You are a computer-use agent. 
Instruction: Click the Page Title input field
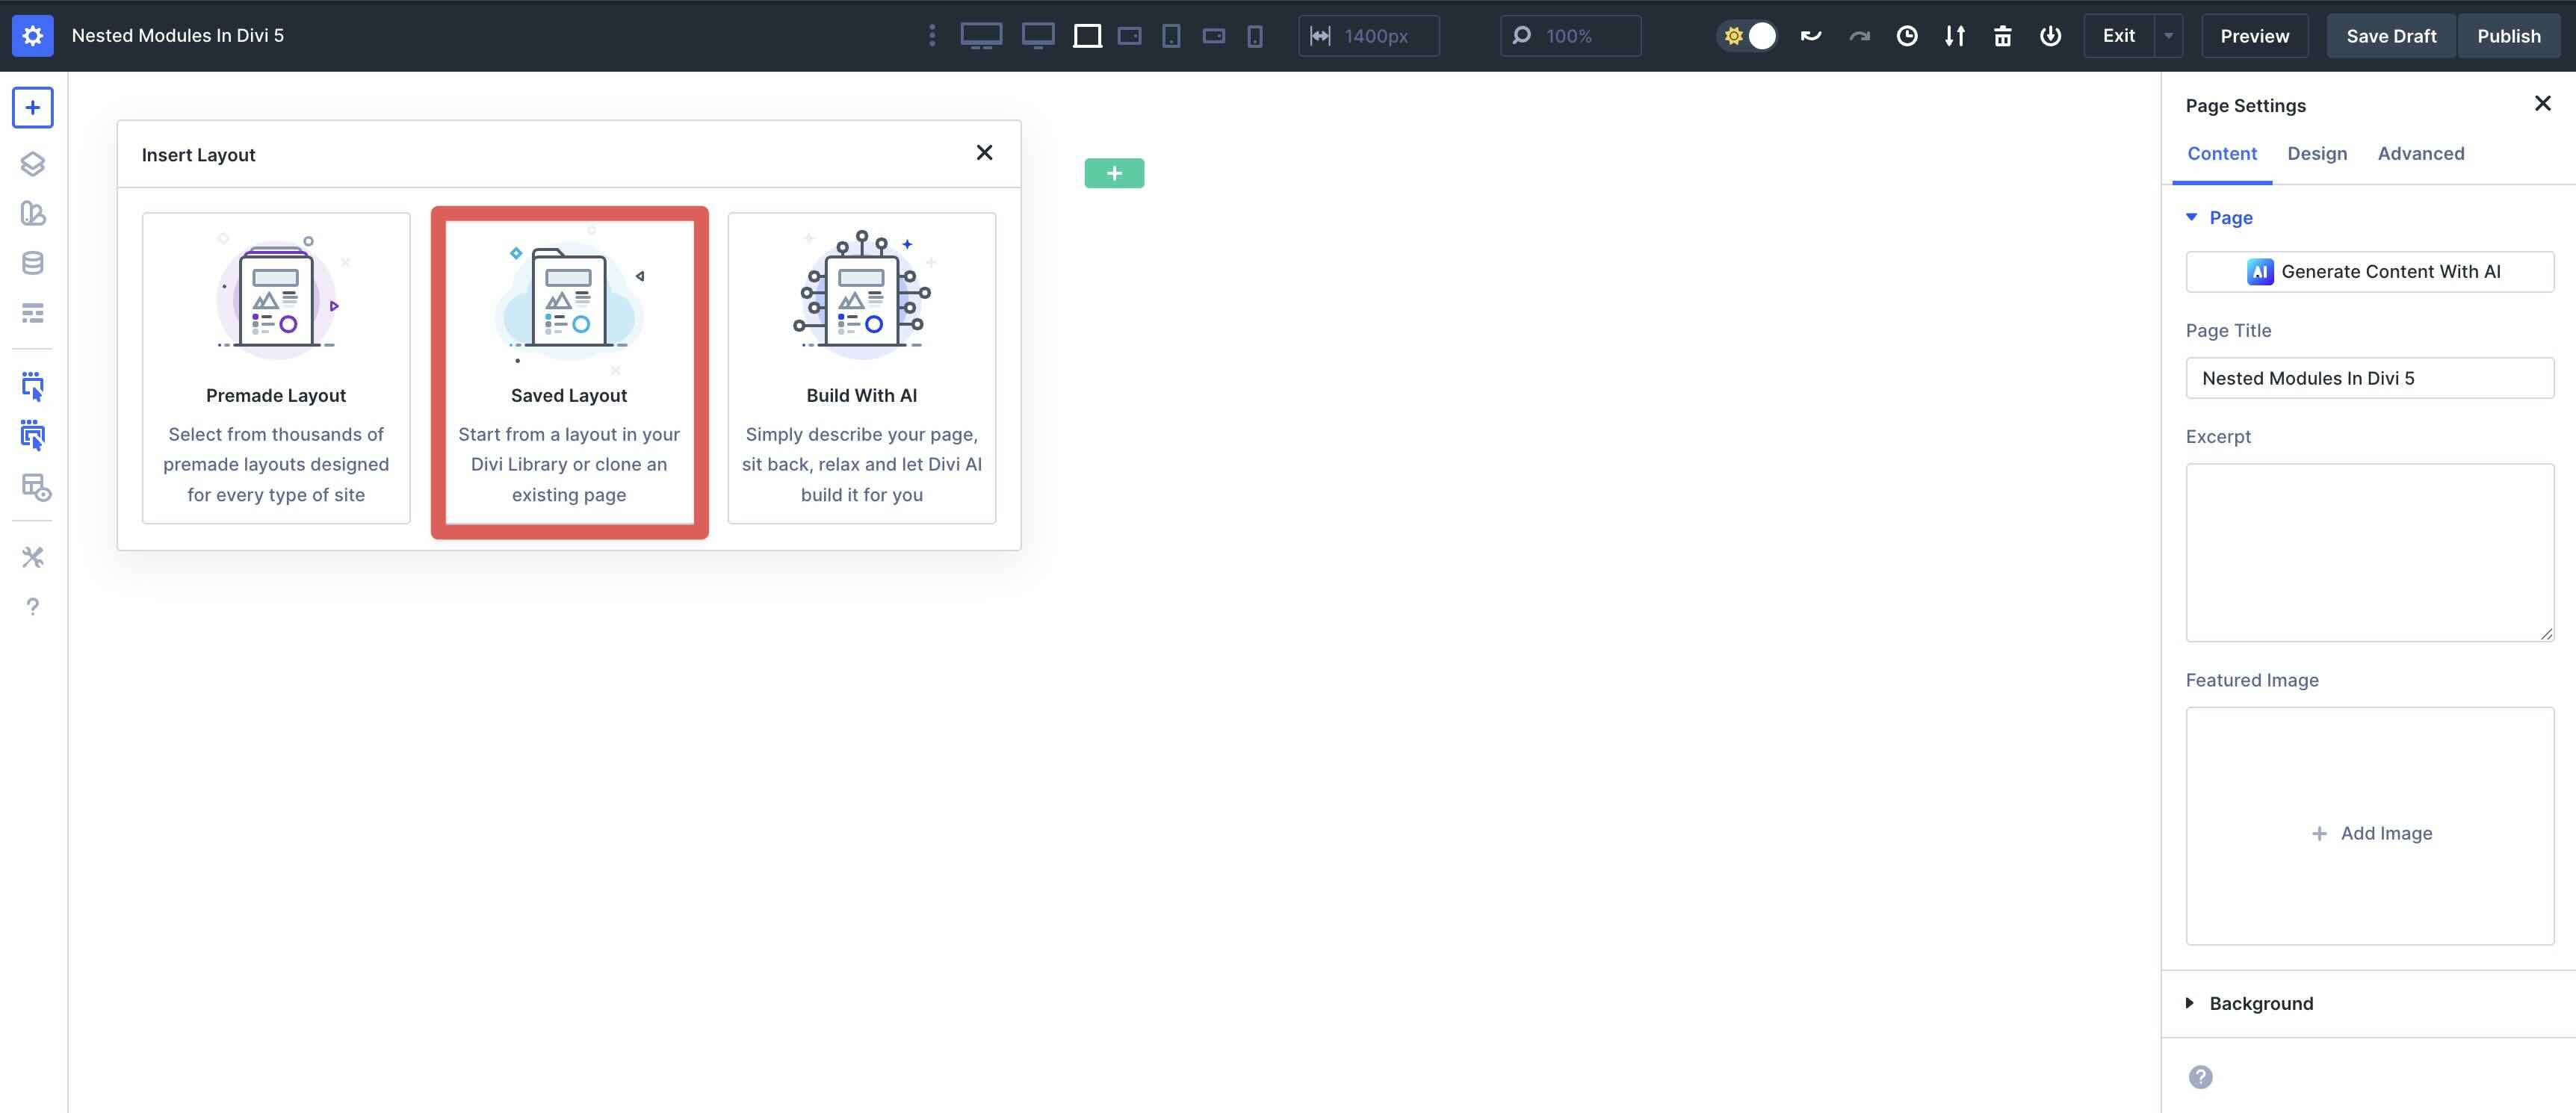[x=2370, y=377]
